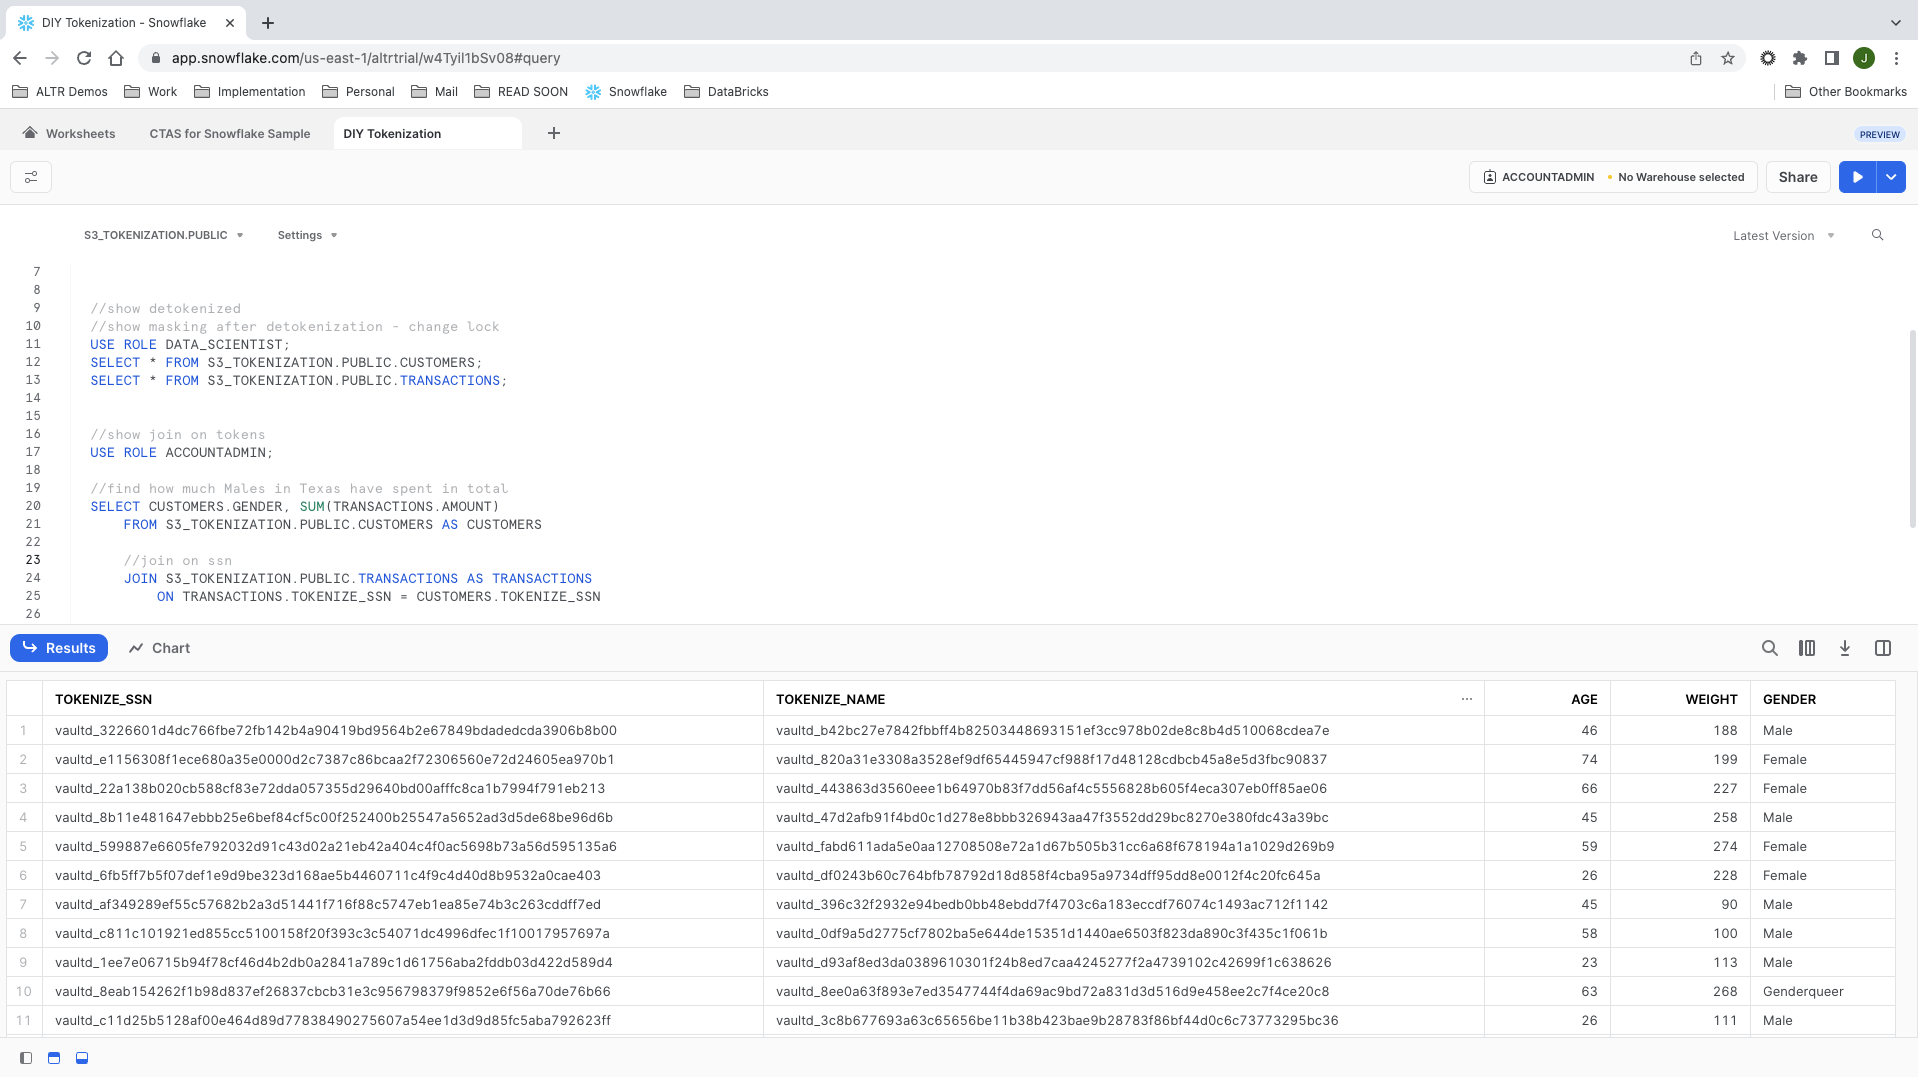Viewport: 1918px width, 1077px height.
Task: Switch to the Chart view tab
Action: tap(159, 648)
